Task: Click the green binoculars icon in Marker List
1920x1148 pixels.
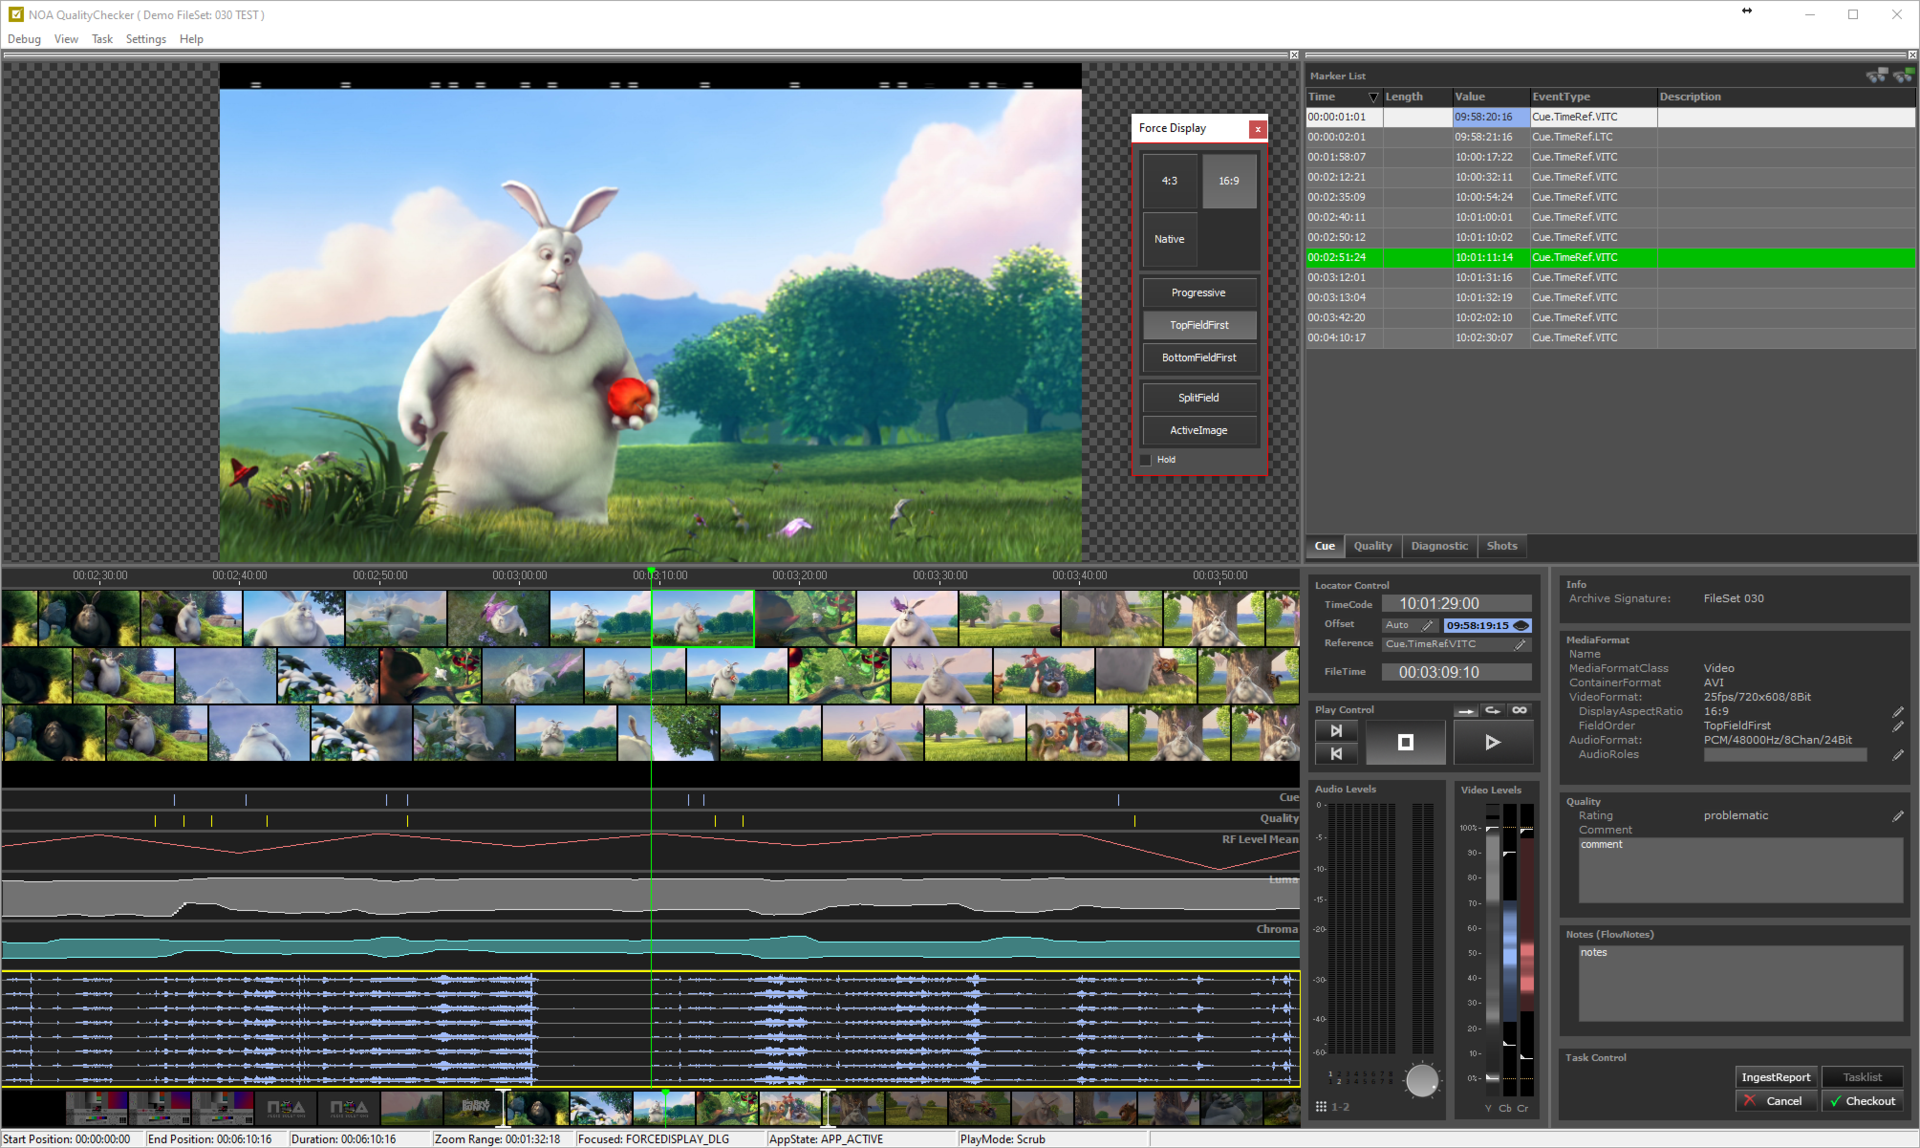Action: 1903,76
